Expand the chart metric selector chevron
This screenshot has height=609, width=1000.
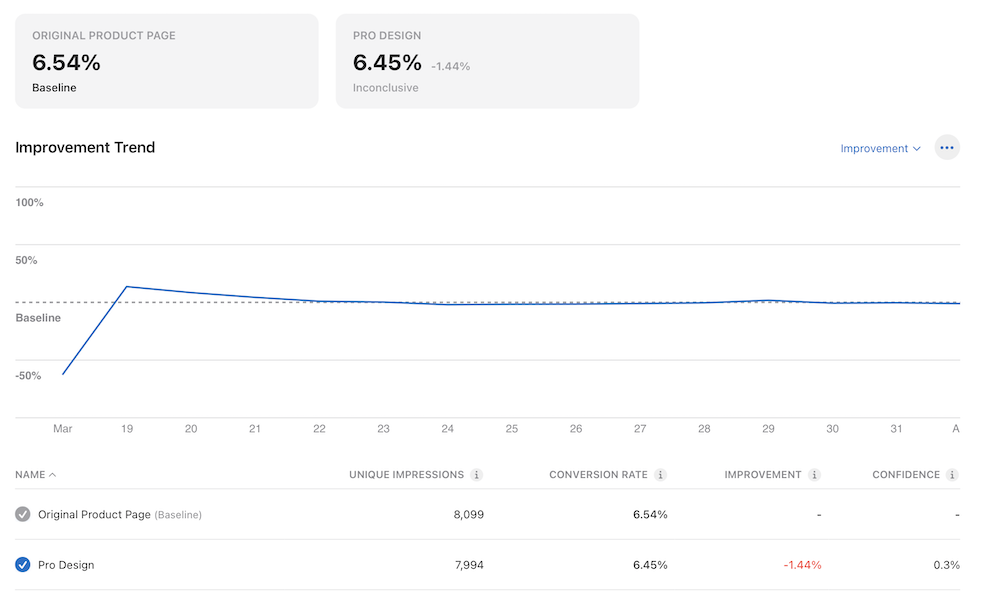(917, 148)
